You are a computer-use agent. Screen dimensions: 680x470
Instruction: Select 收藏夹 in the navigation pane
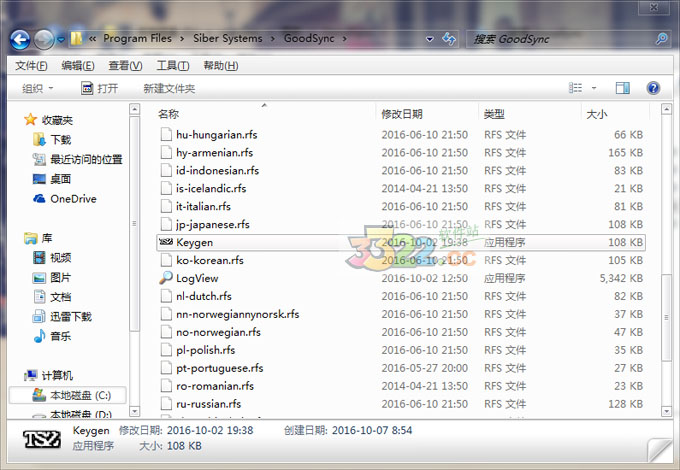57,120
